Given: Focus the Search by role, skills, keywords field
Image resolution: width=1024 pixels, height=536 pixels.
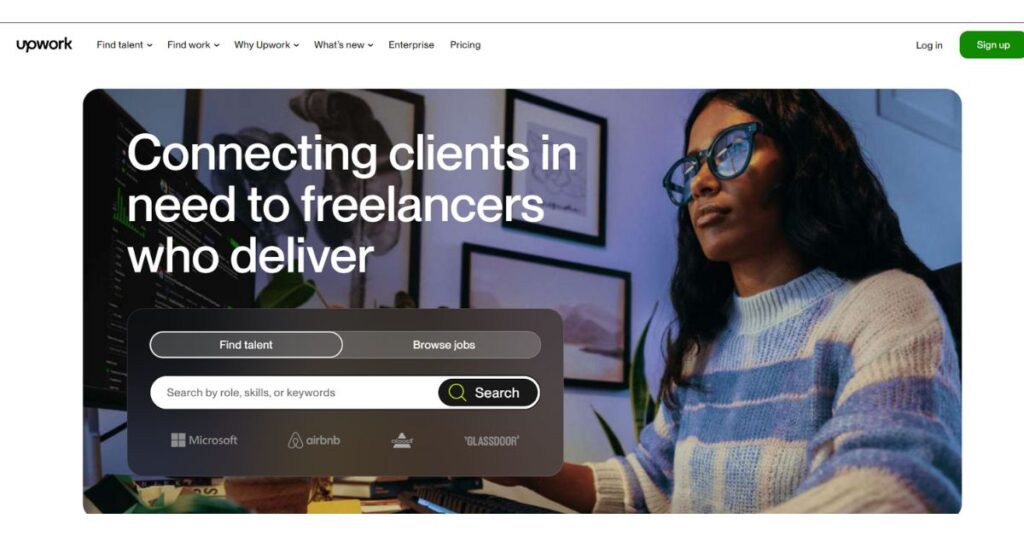Looking at the screenshot, I should (294, 392).
